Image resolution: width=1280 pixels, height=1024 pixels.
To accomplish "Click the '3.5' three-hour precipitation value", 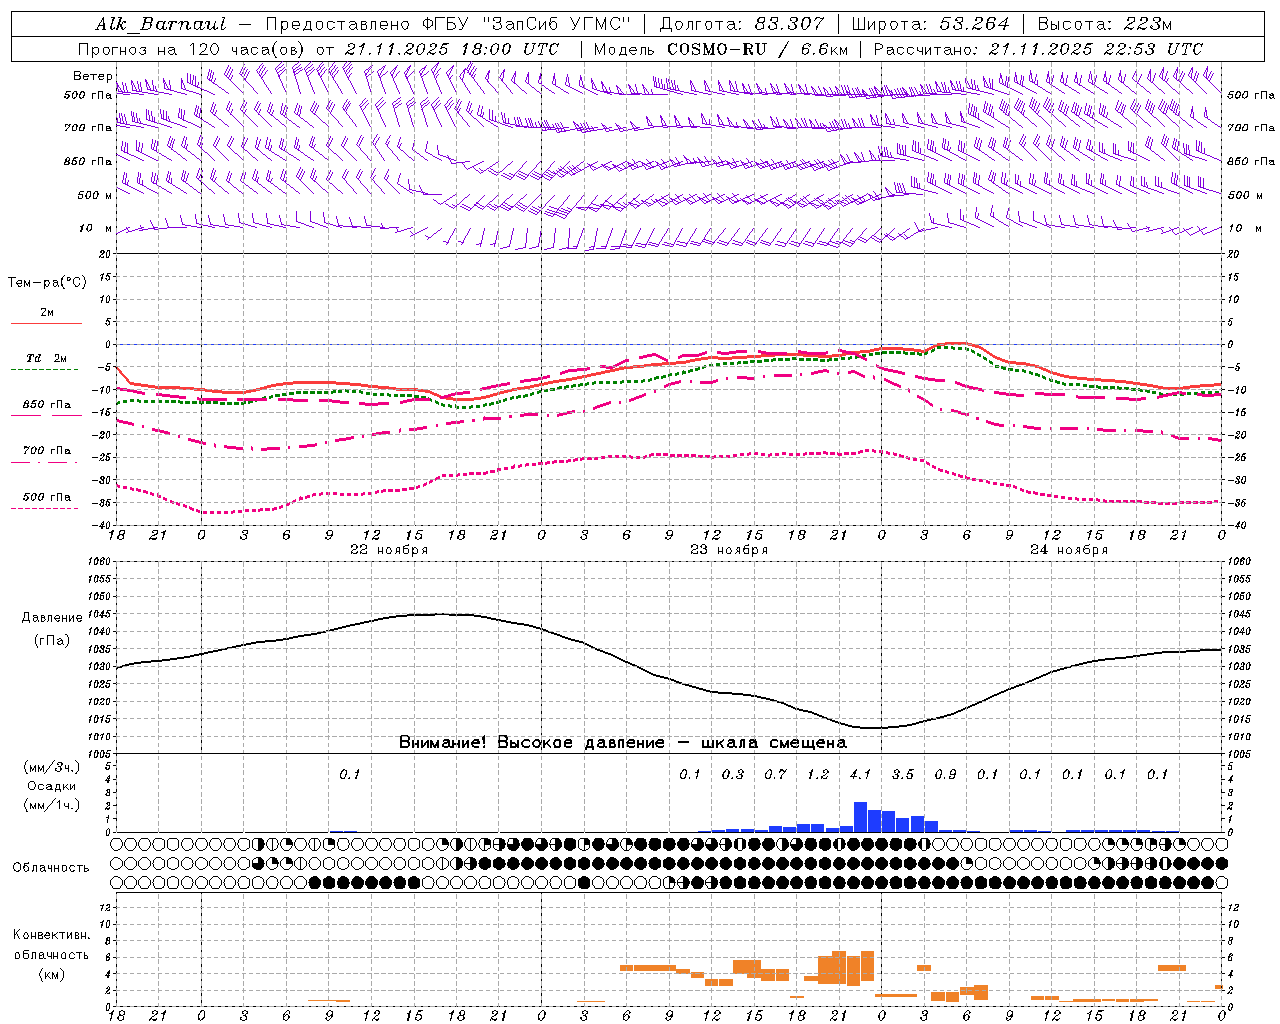I will pos(903,775).
